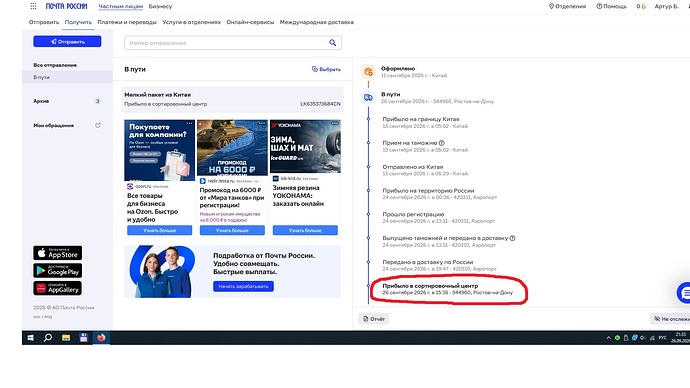Open three-dots menu on Ozon ad
The image size is (690, 388).
[189, 123]
